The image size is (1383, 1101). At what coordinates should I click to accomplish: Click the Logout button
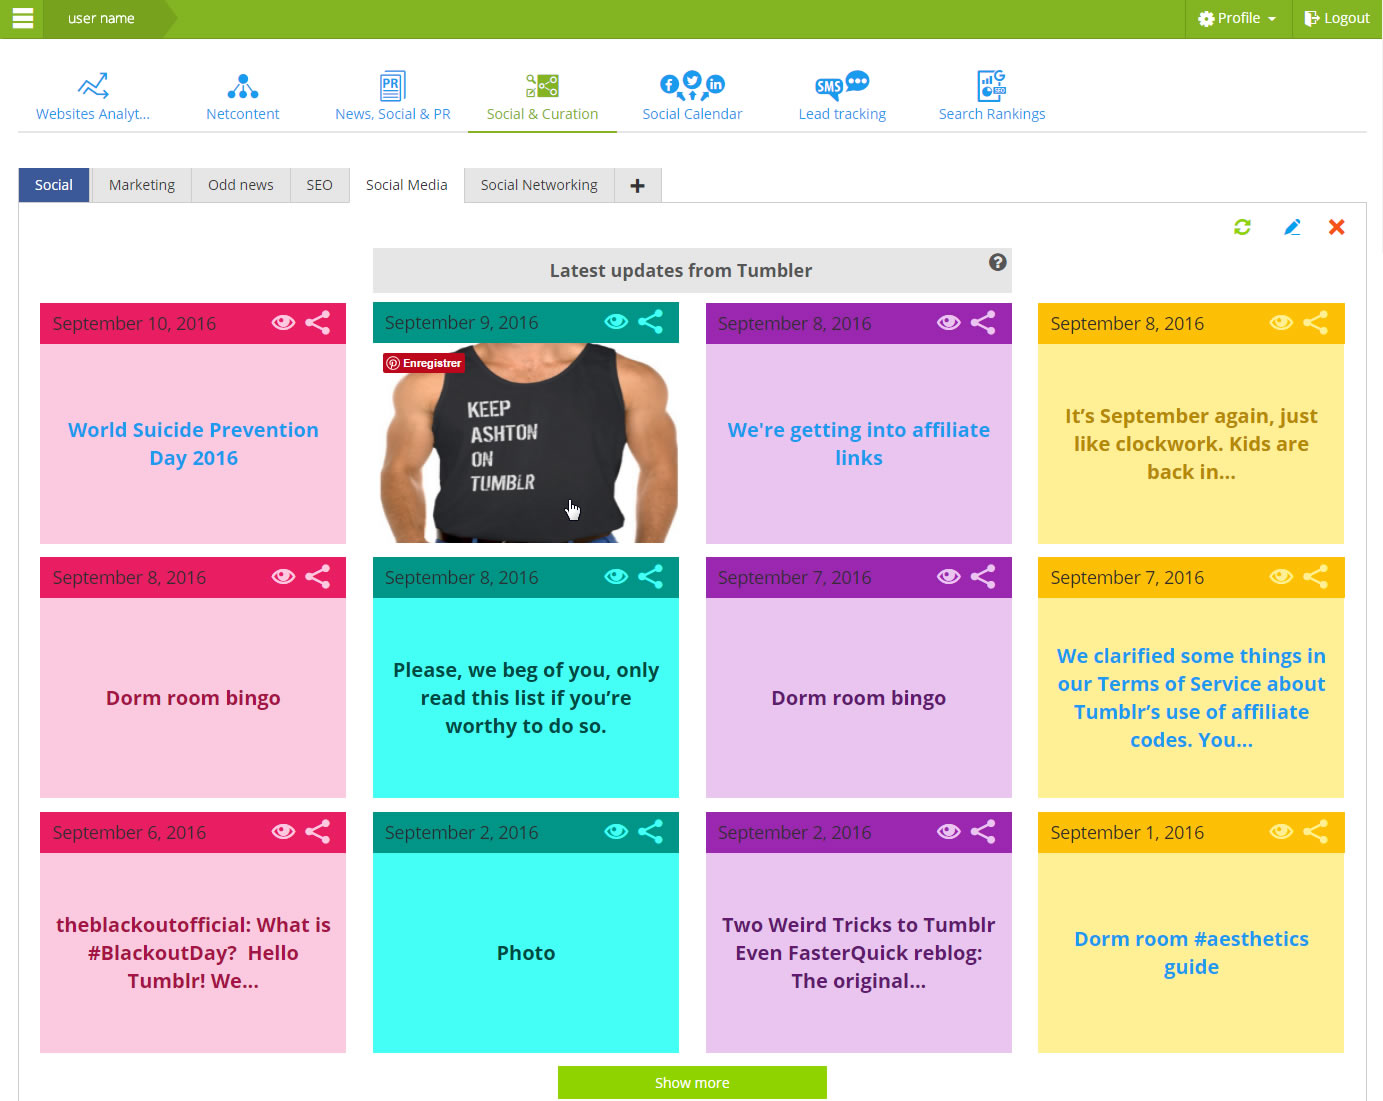[x=1337, y=19]
